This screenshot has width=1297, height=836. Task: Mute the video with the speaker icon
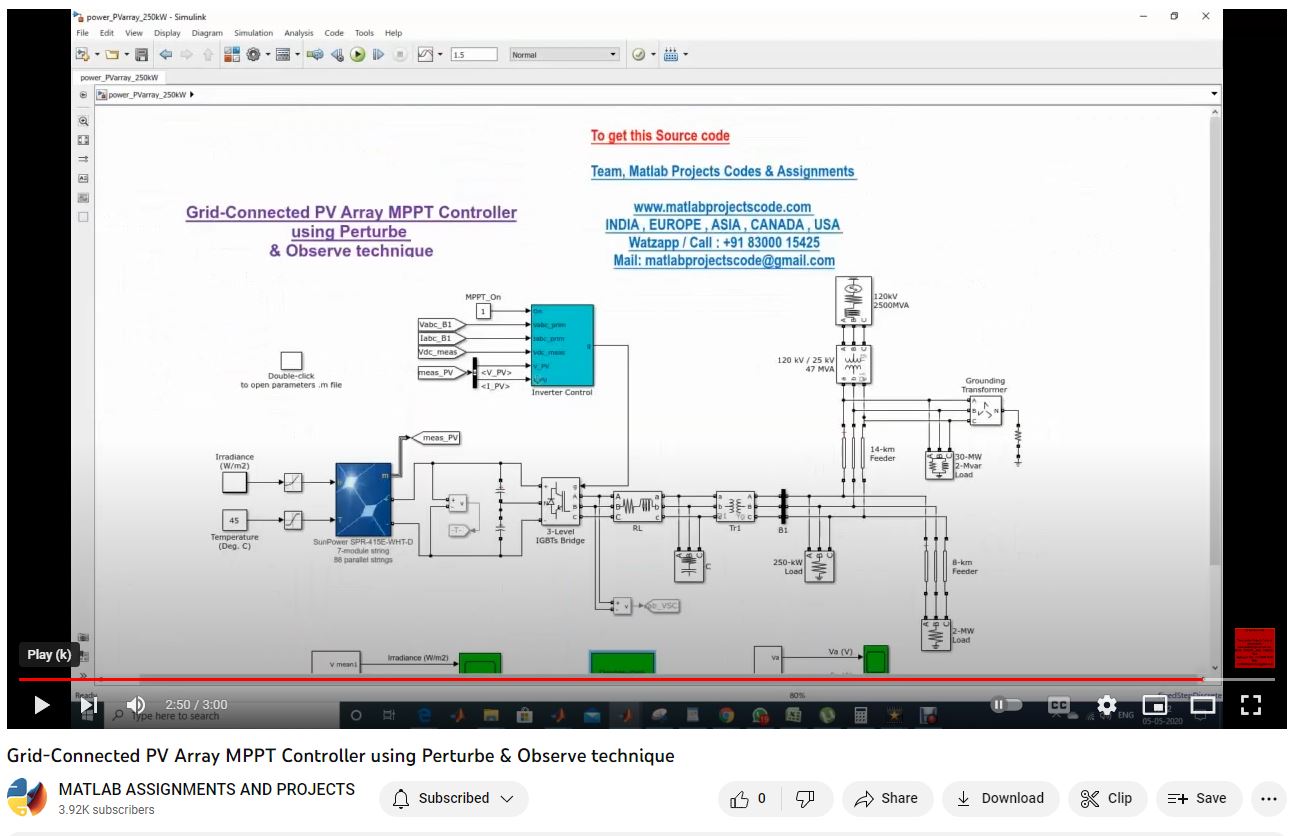(x=136, y=705)
